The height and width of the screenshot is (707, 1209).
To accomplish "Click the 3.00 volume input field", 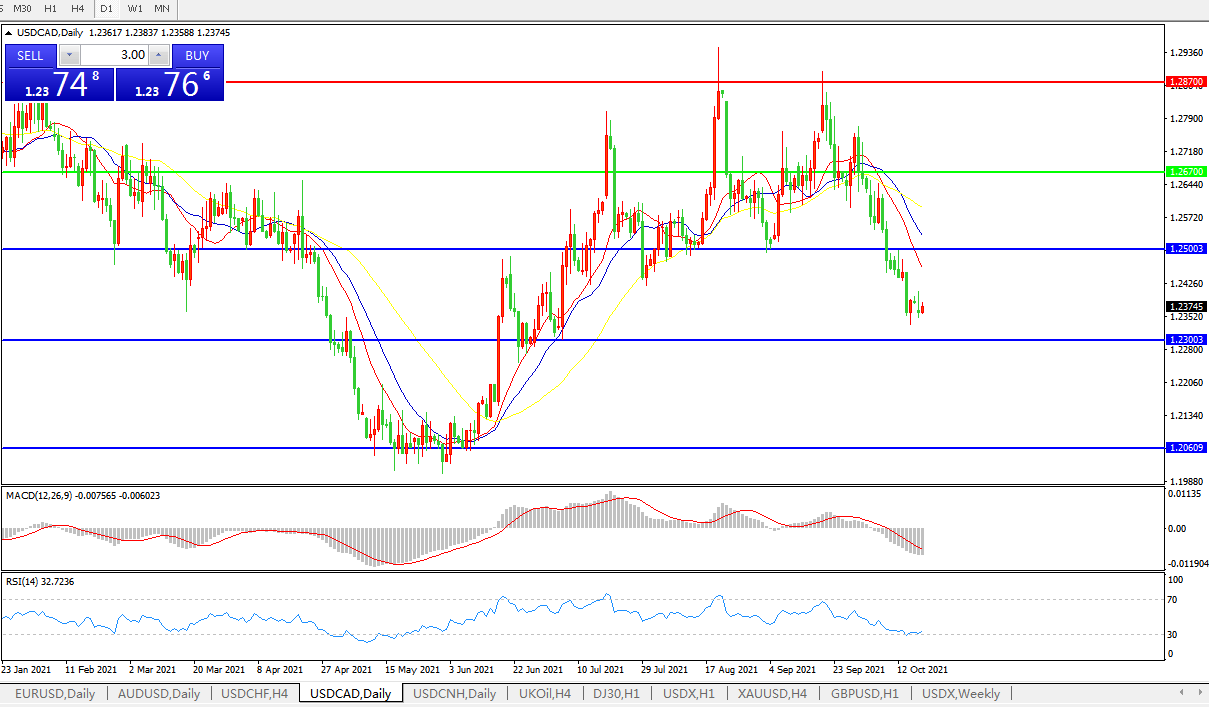I will point(114,56).
